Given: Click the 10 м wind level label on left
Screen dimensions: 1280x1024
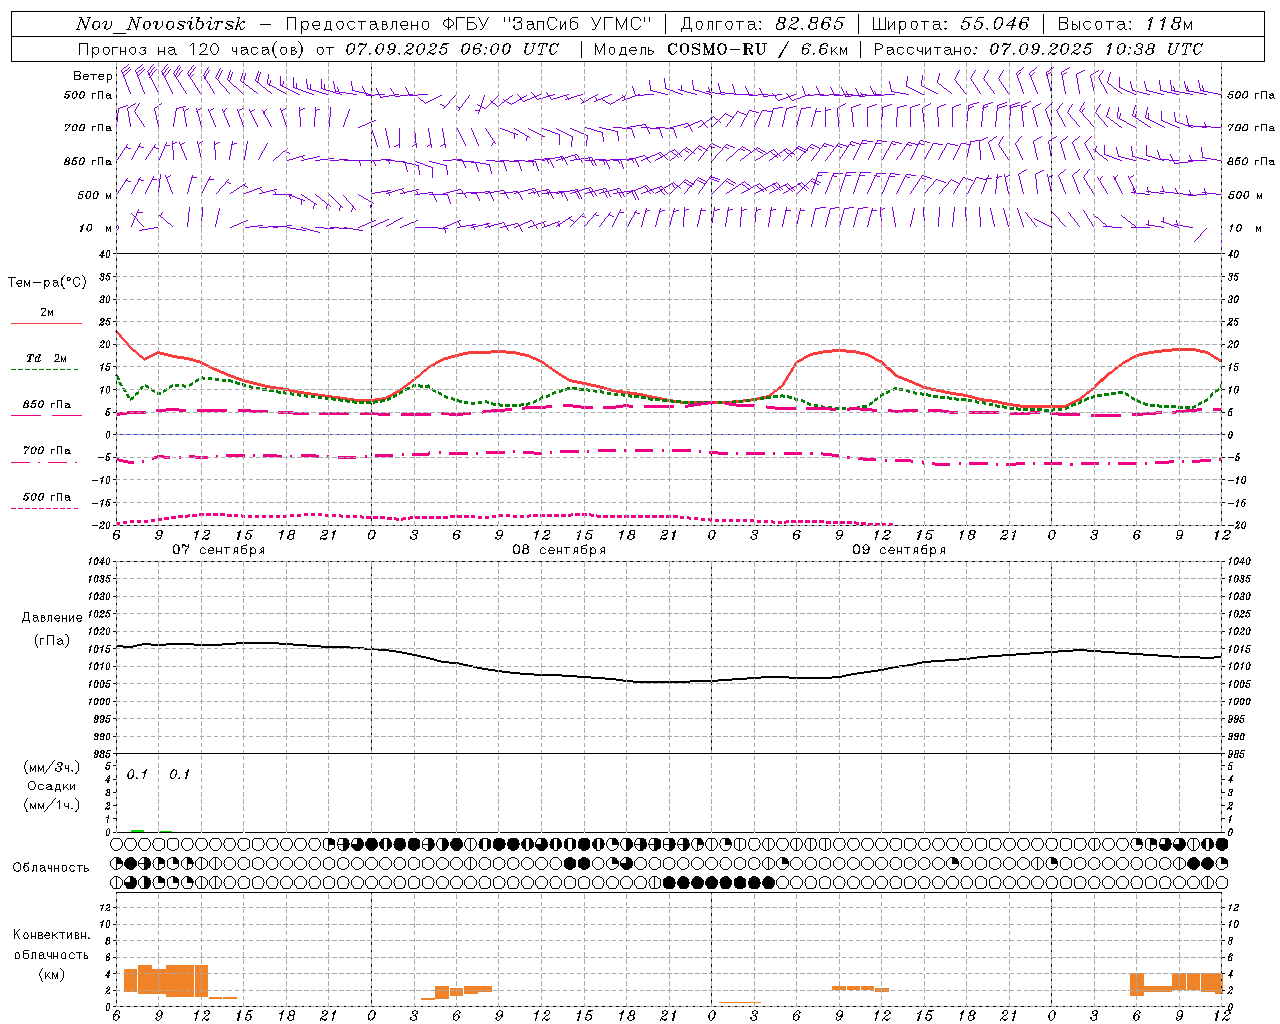Looking at the screenshot, I should [x=95, y=228].
